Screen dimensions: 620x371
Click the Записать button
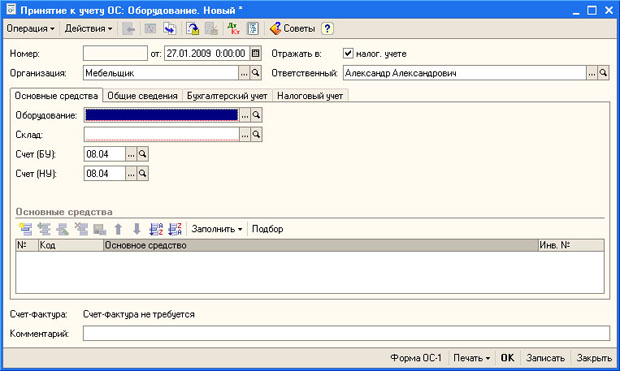(x=545, y=358)
